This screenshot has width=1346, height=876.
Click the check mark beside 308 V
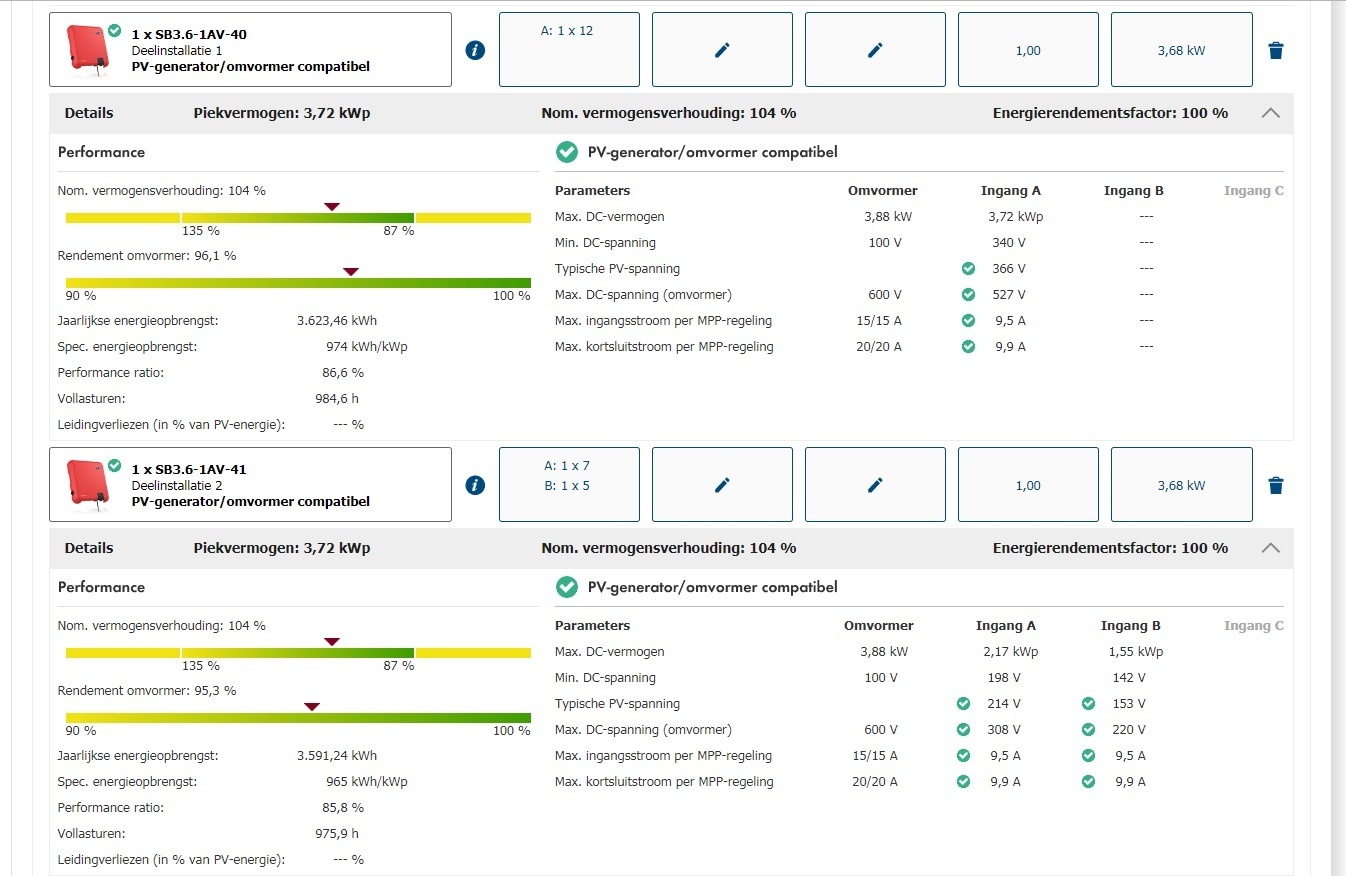963,730
